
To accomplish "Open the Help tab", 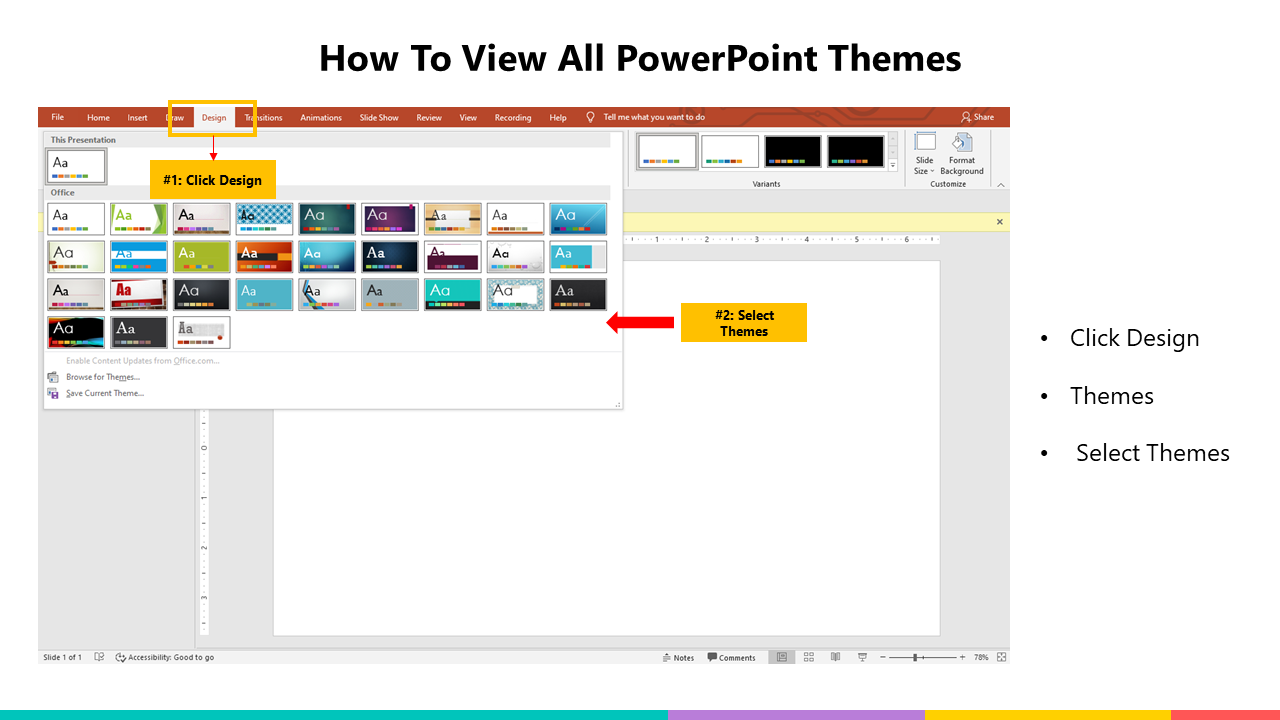I will tap(558, 117).
